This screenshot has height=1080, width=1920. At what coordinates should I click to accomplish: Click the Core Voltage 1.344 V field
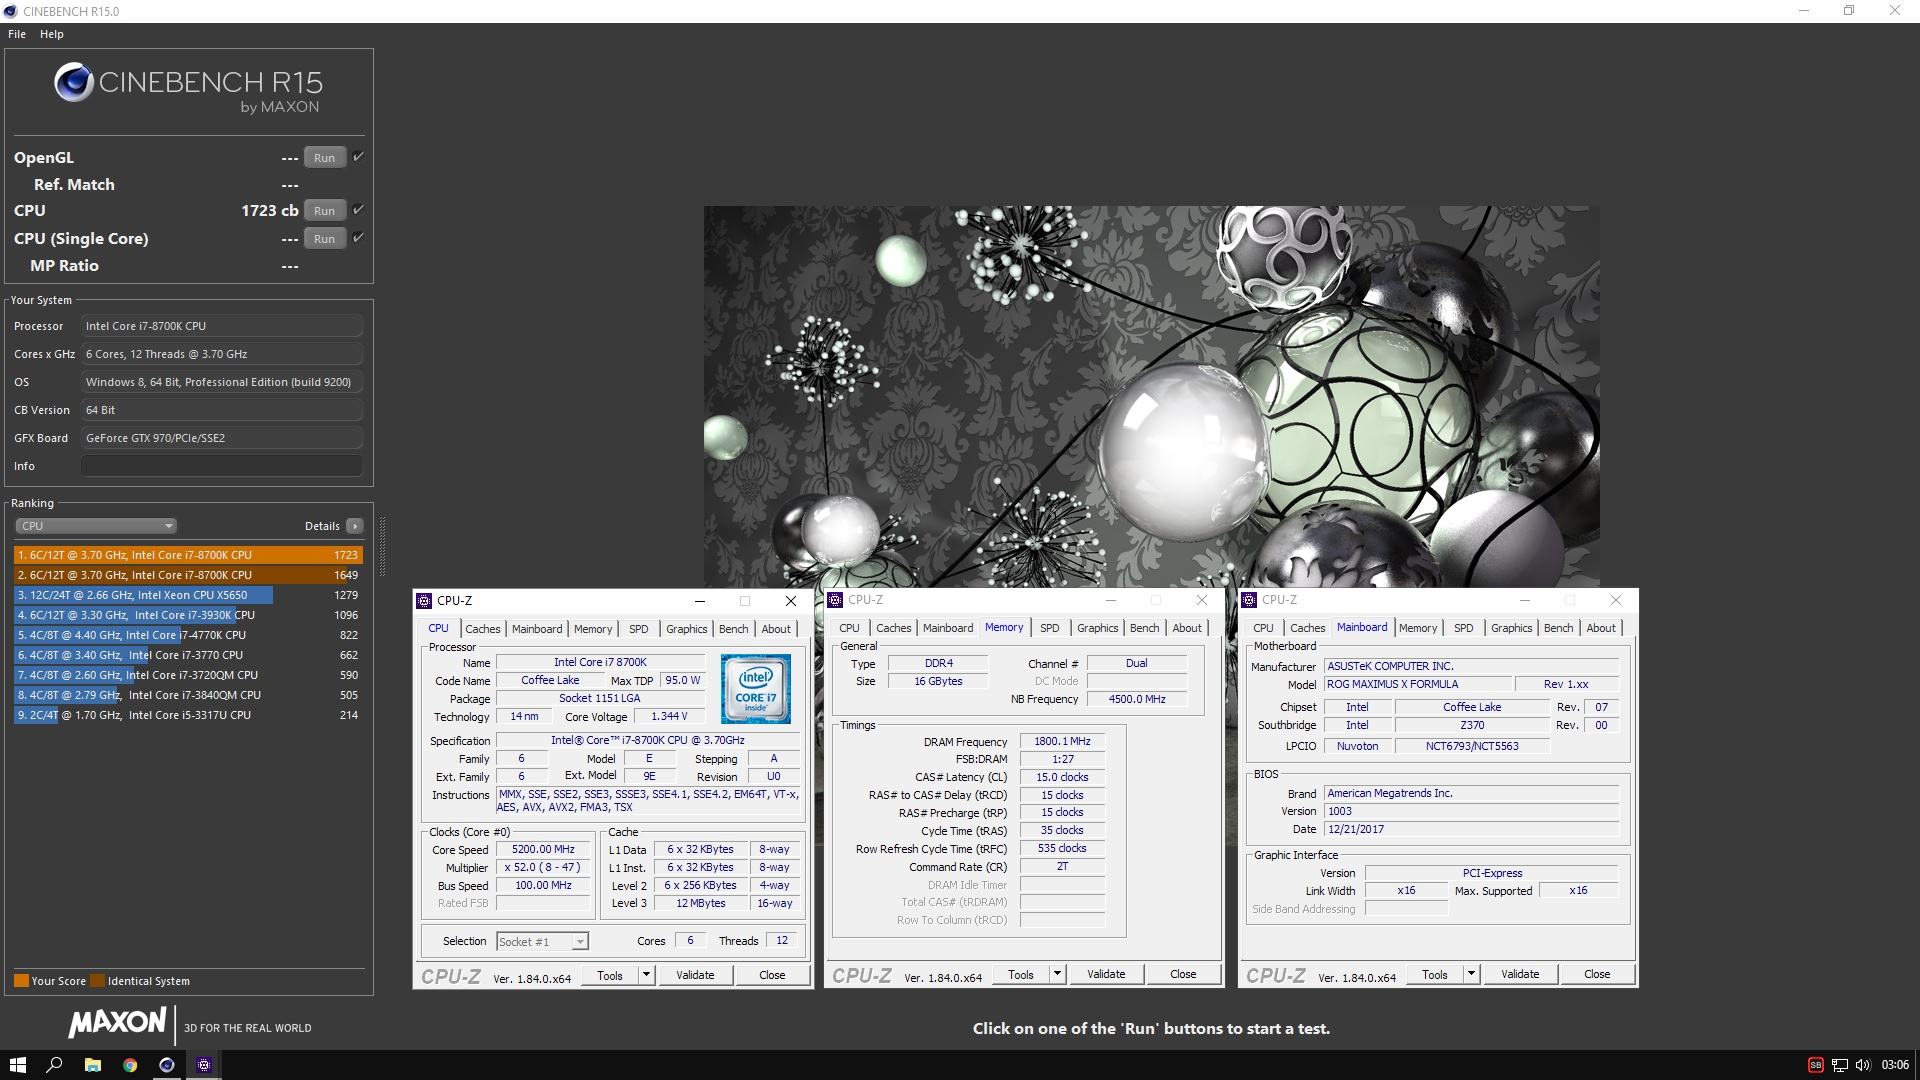669,716
